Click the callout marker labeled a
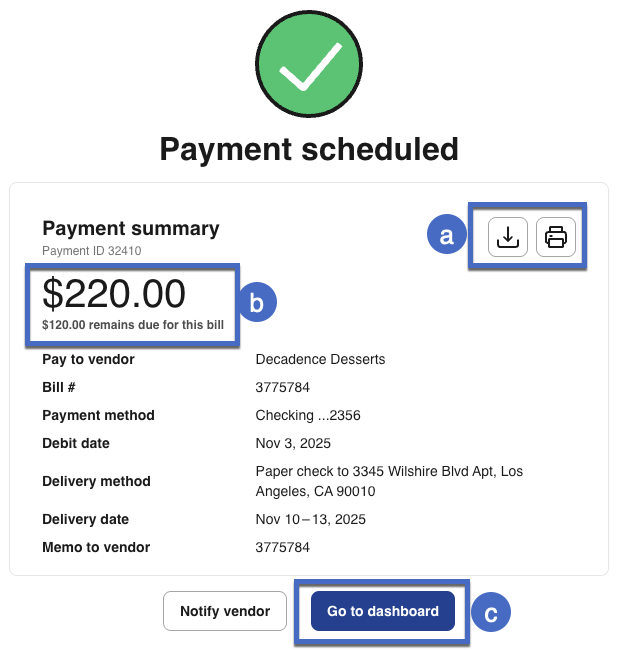This screenshot has width=619, height=651. [446, 235]
